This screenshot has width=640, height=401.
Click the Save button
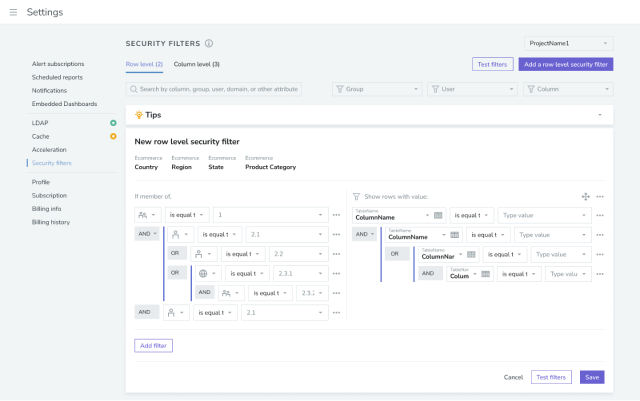coord(592,377)
